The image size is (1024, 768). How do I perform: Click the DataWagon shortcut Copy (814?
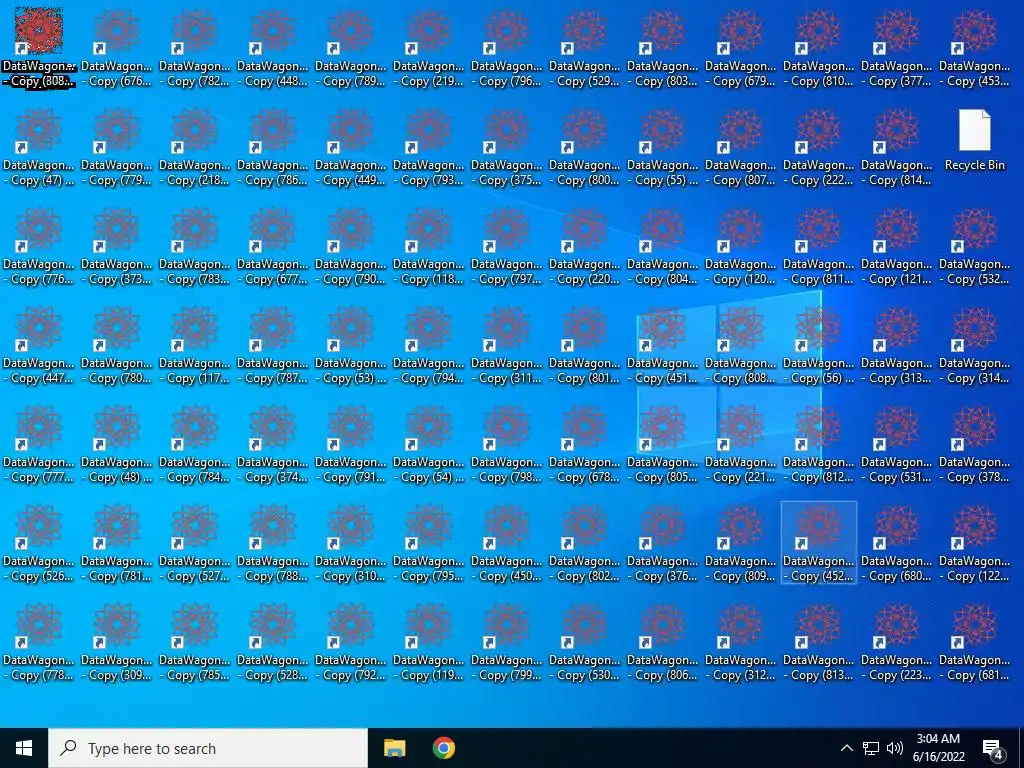897,148
